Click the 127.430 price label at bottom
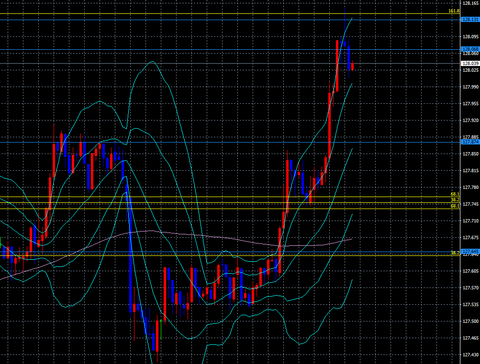This screenshot has width=480, height=364. 470,355
